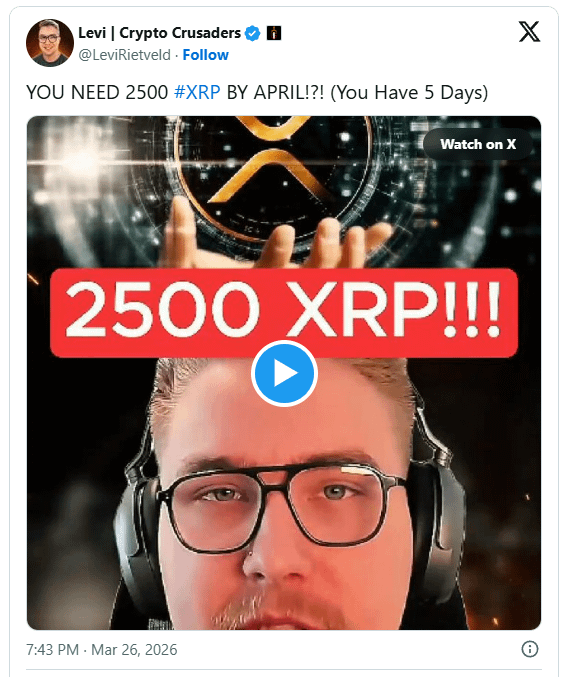The width and height of the screenshot is (565, 677).
Task: Click the tweet text YOU NEED 2500
Action: click(x=97, y=92)
